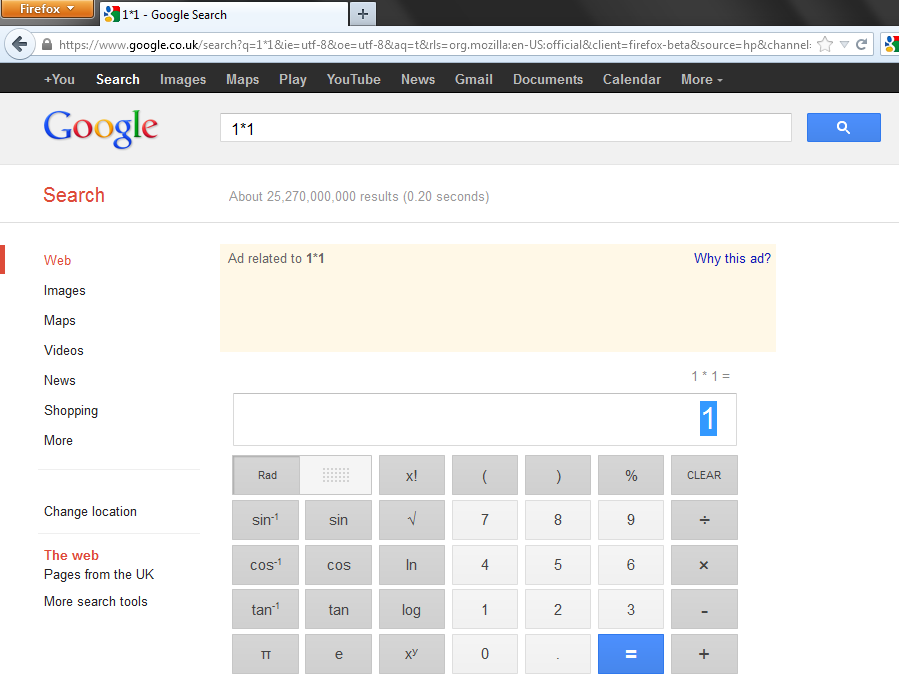This screenshot has width=899, height=693.
Task: Click the blue equals key
Action: click(x=631, y=654)
